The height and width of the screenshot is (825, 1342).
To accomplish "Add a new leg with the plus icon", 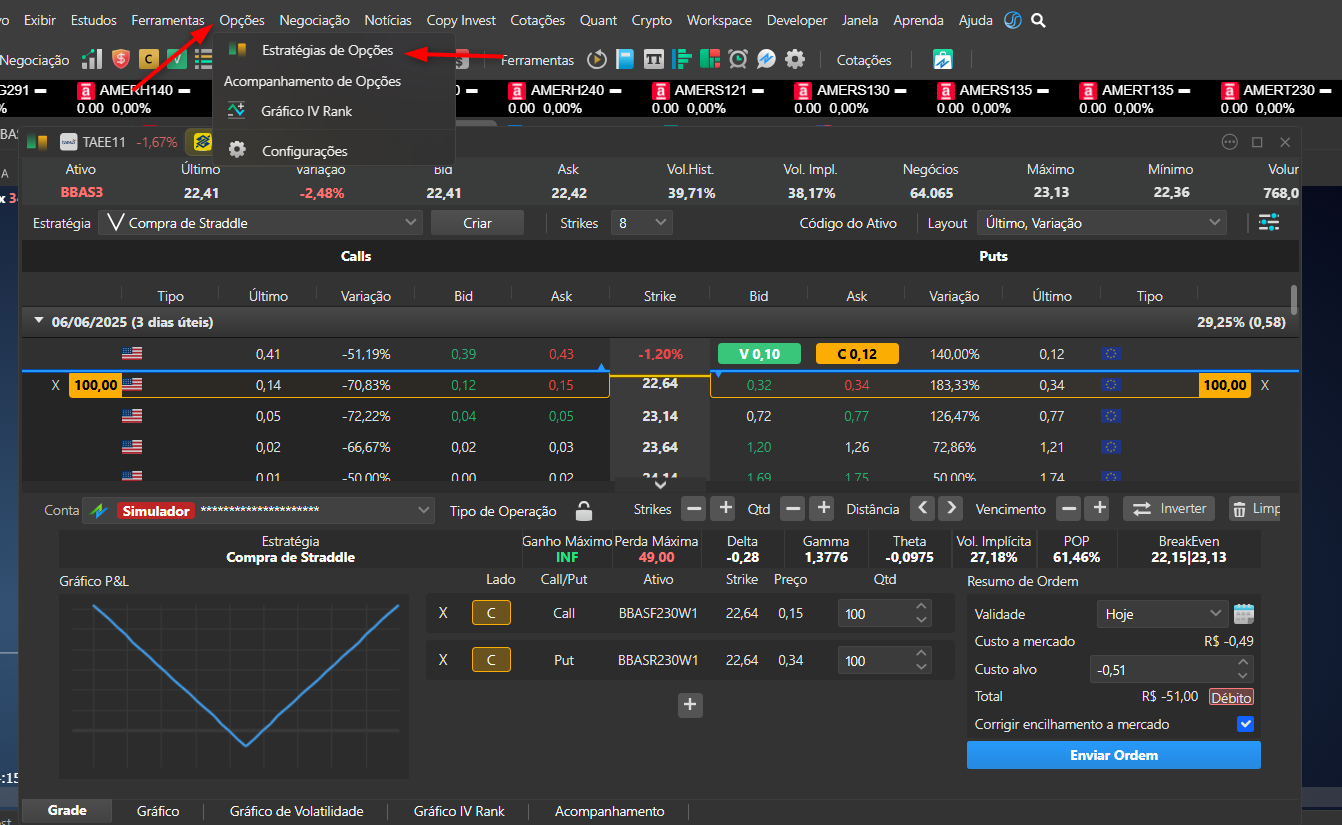I will 689,705.
